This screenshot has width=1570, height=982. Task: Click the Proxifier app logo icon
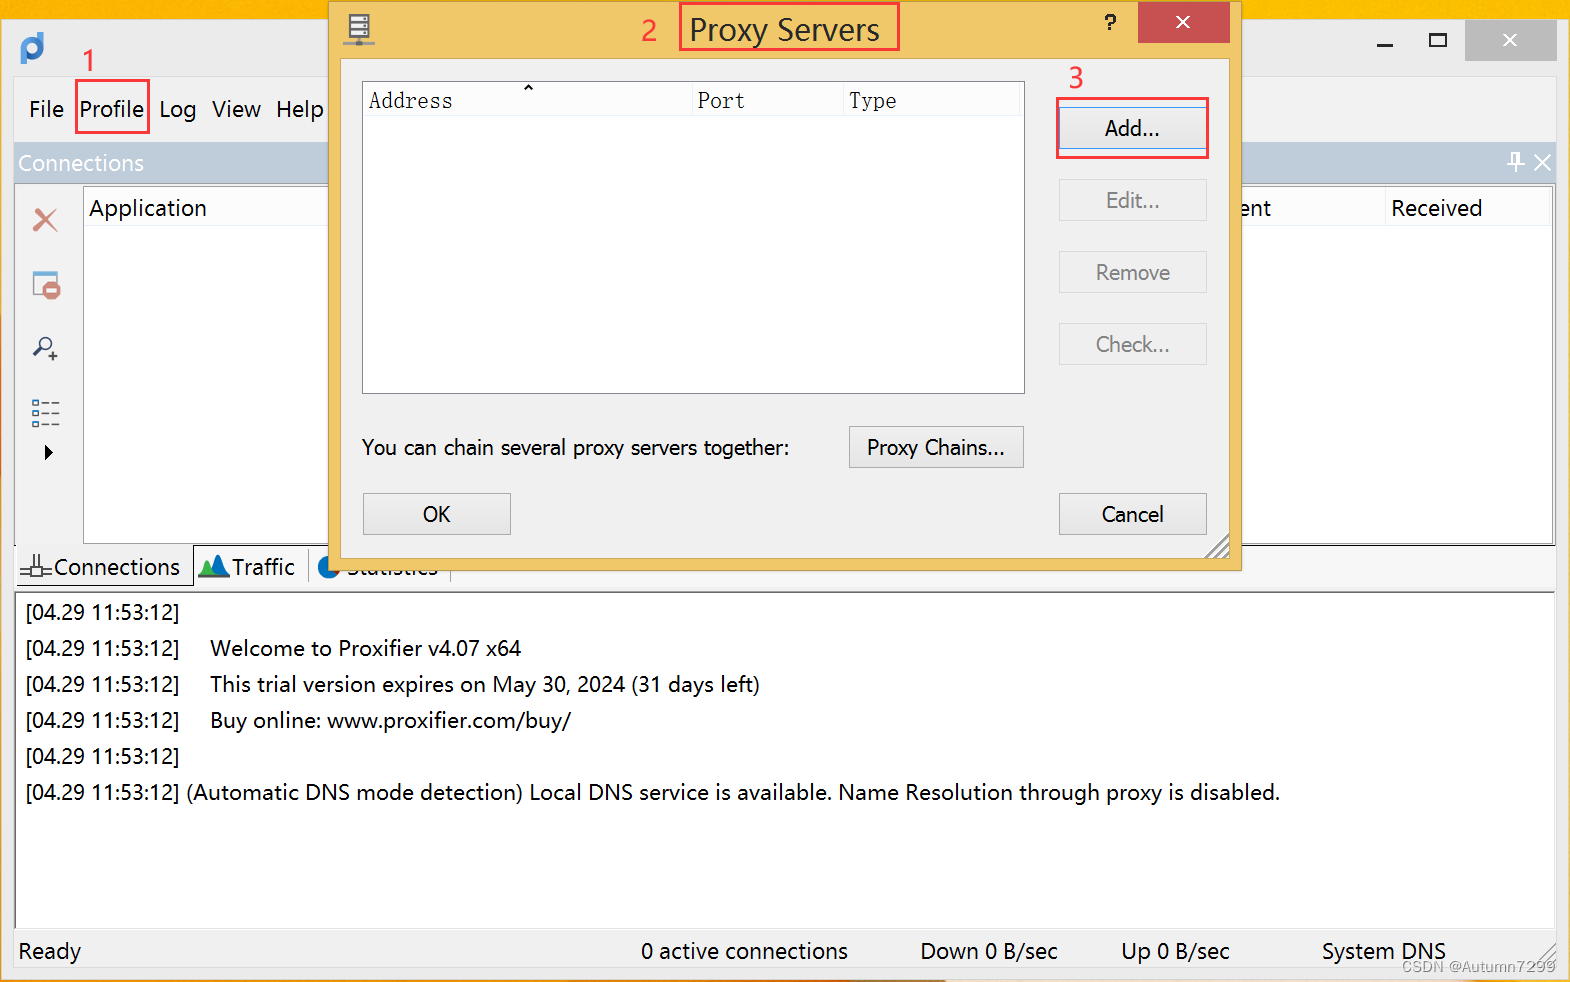pos(32,47)
